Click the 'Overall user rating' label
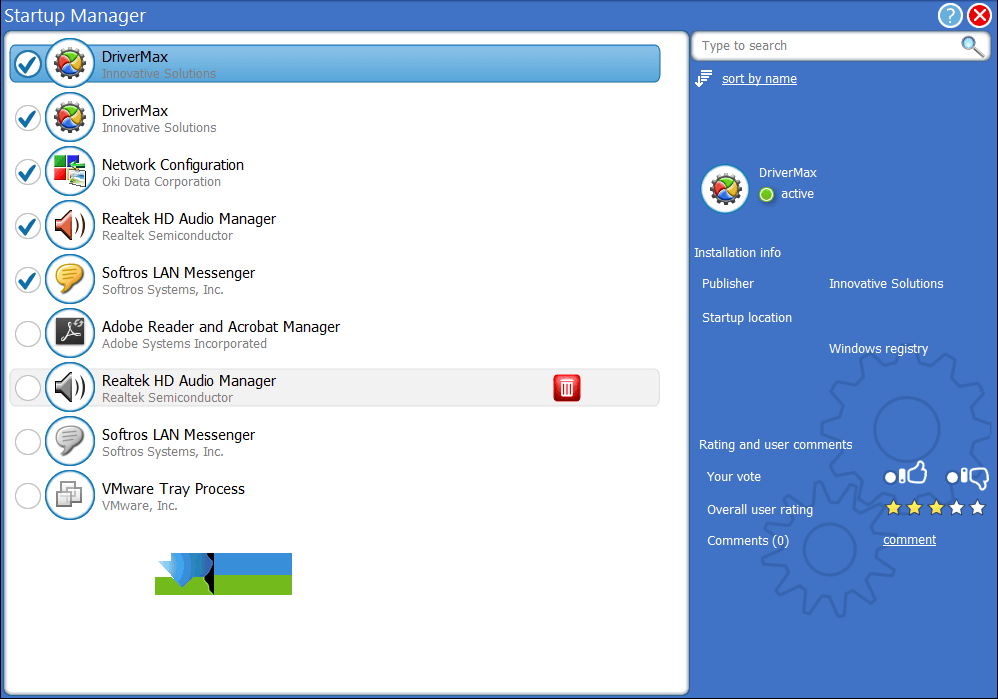Viewport: 998px width, 699px height. click(x=760, y=510)
